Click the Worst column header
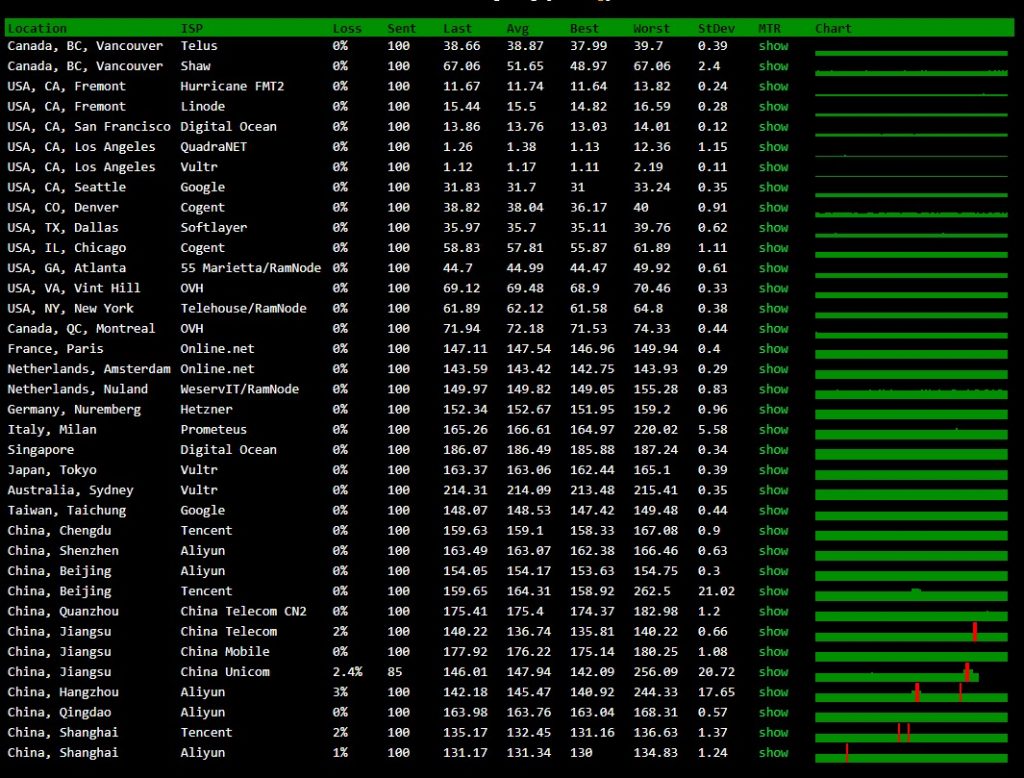The height and width of the screenshot is (778, 1024). (x=651, y=28)
